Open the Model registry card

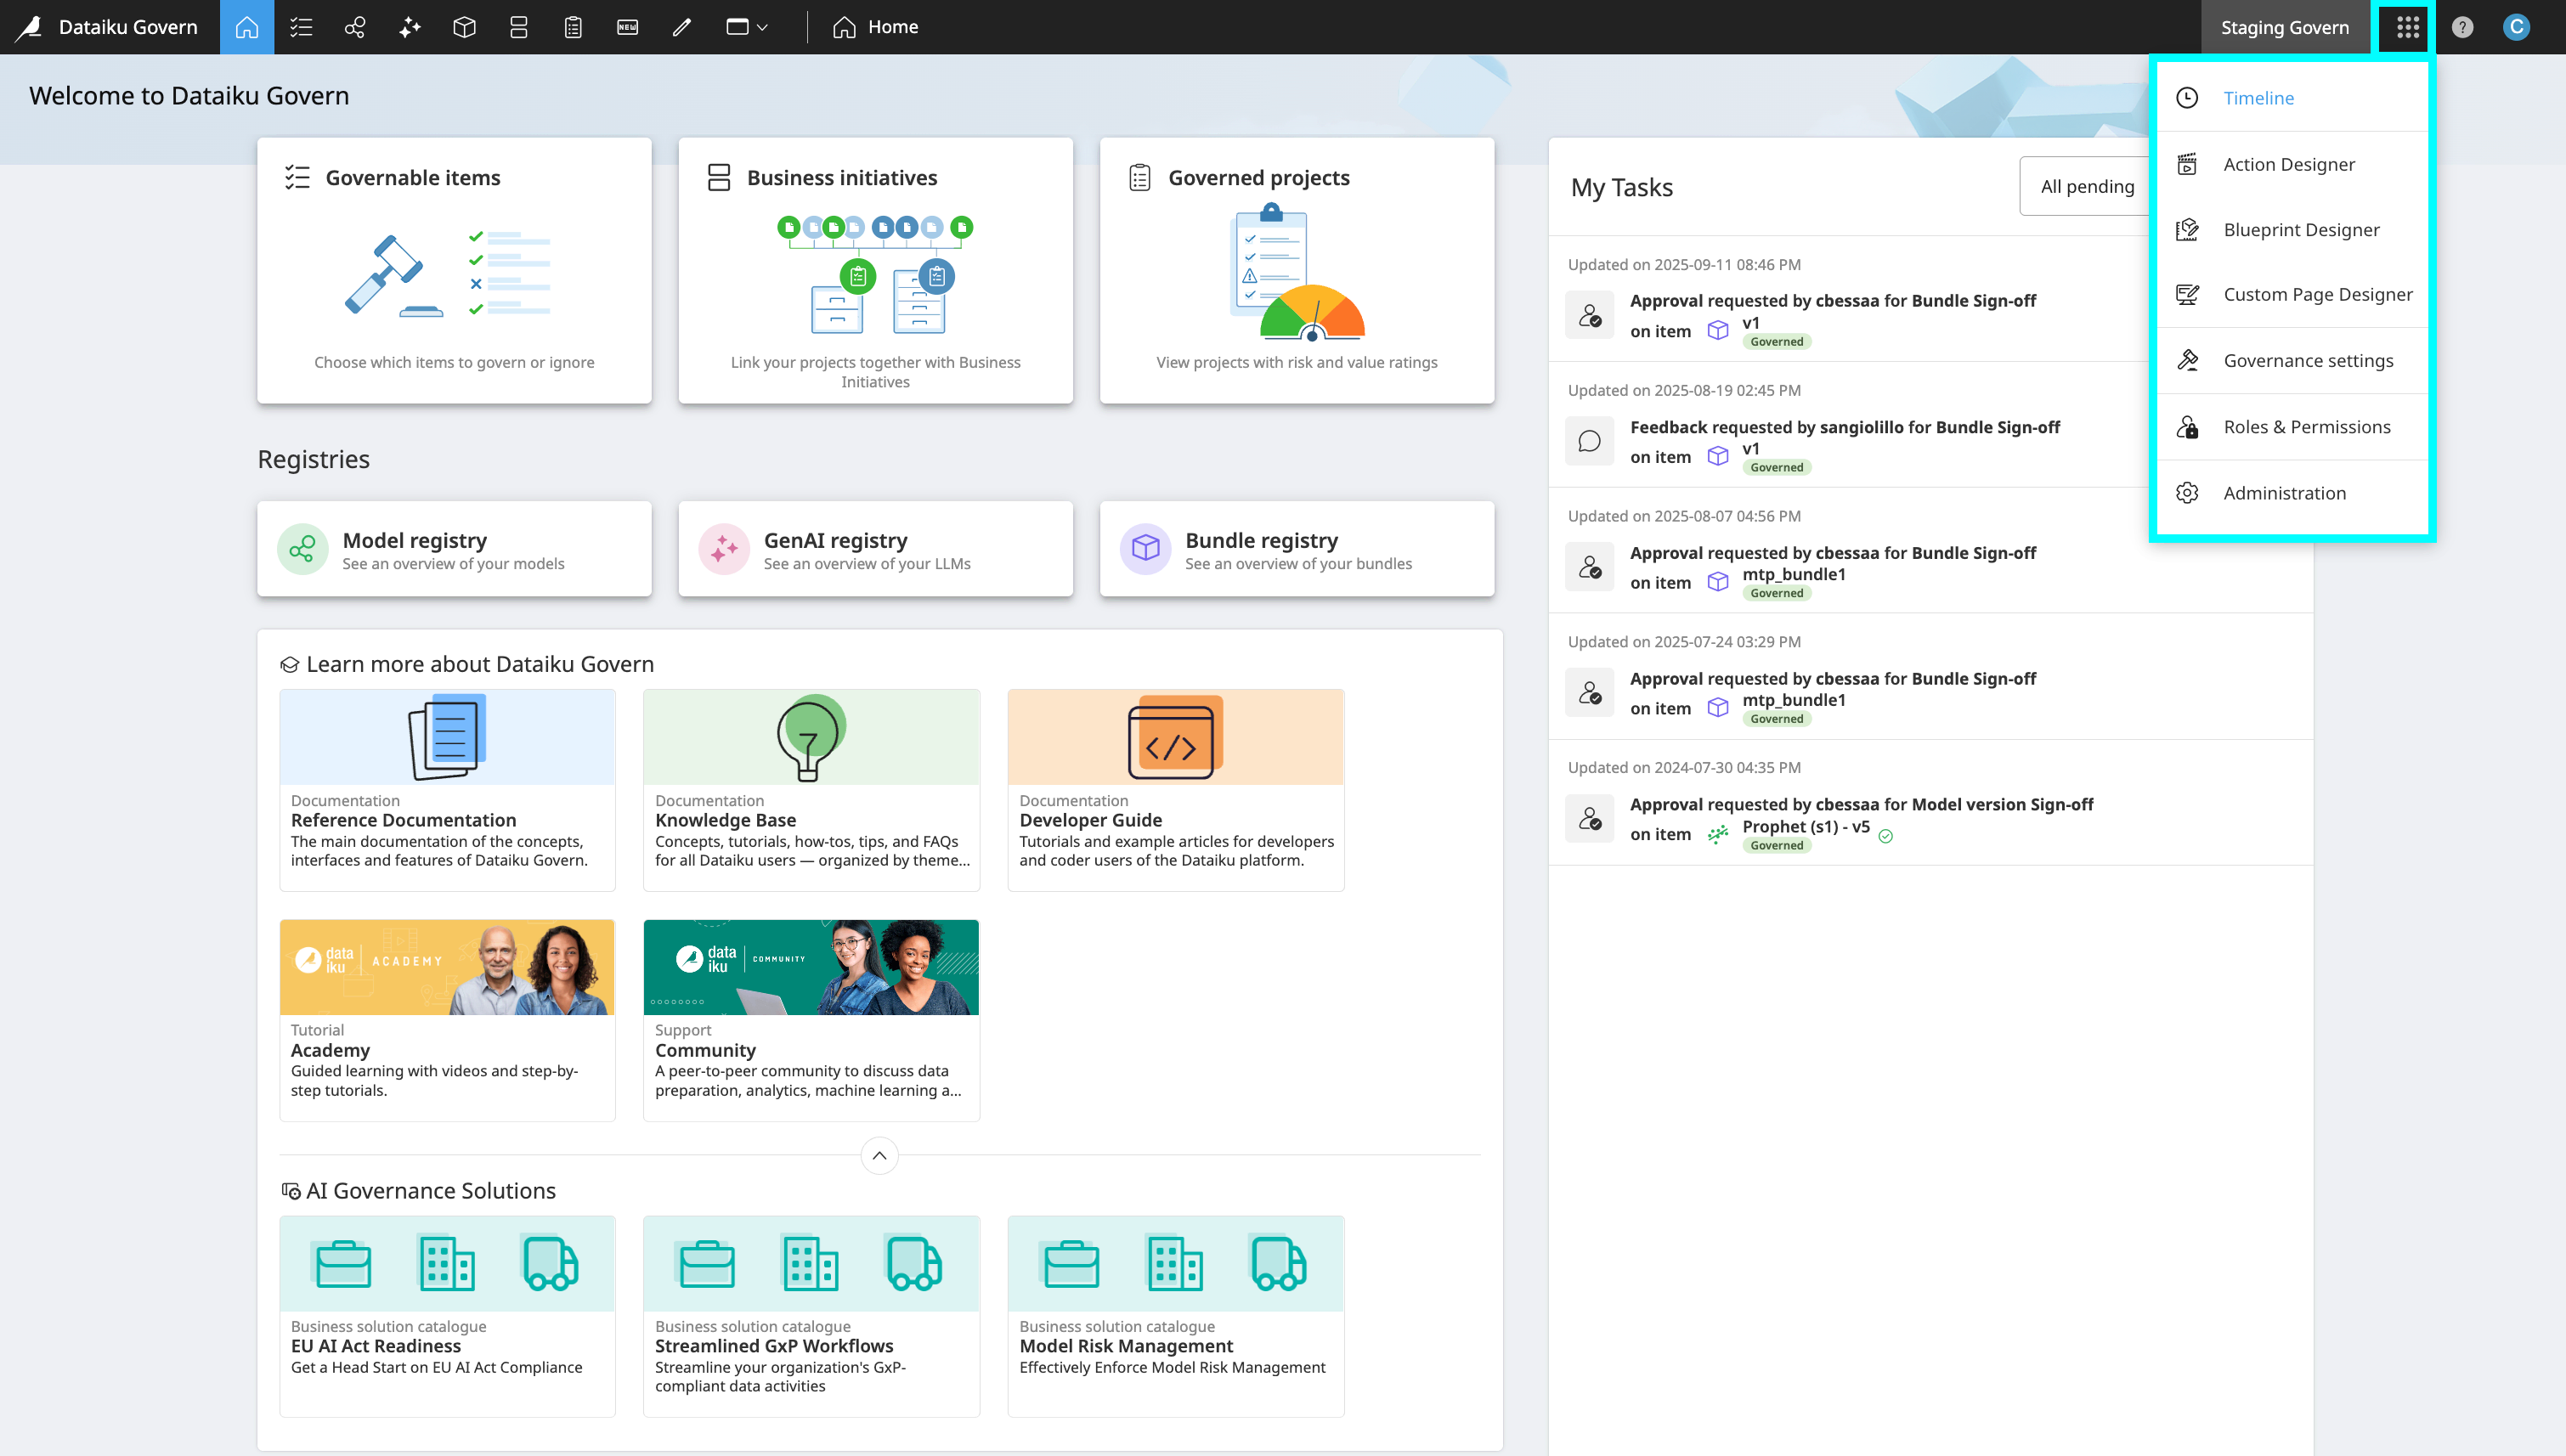[454, 550]
